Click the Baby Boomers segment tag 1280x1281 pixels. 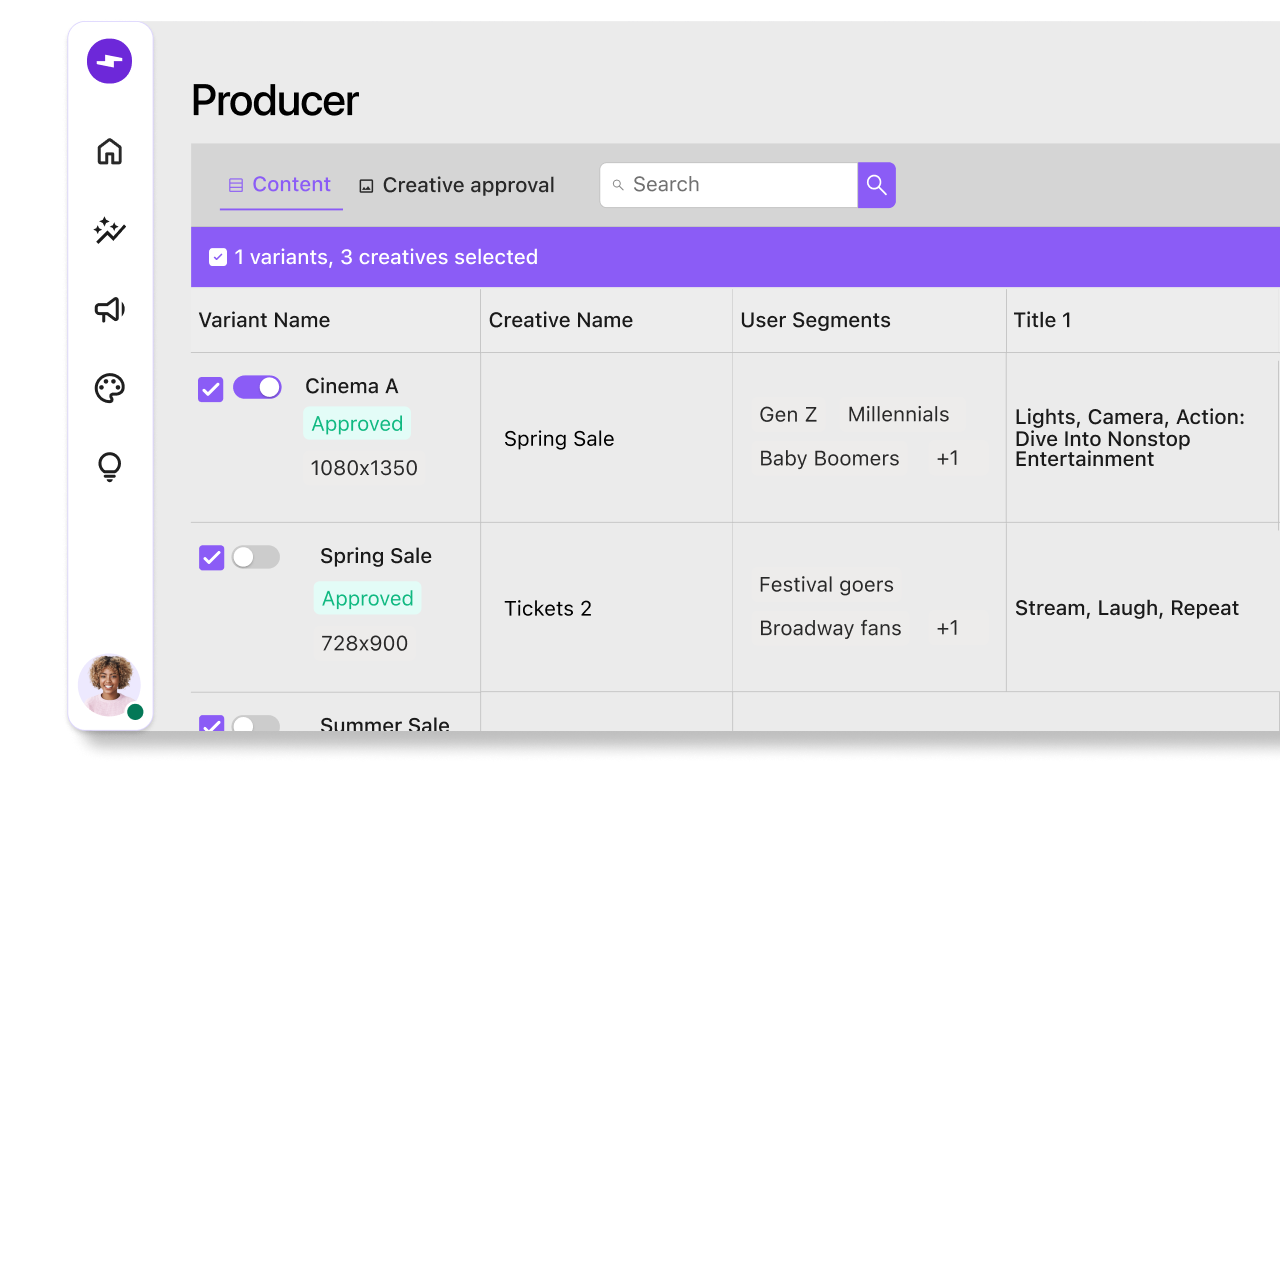click(x=829, y=459)
